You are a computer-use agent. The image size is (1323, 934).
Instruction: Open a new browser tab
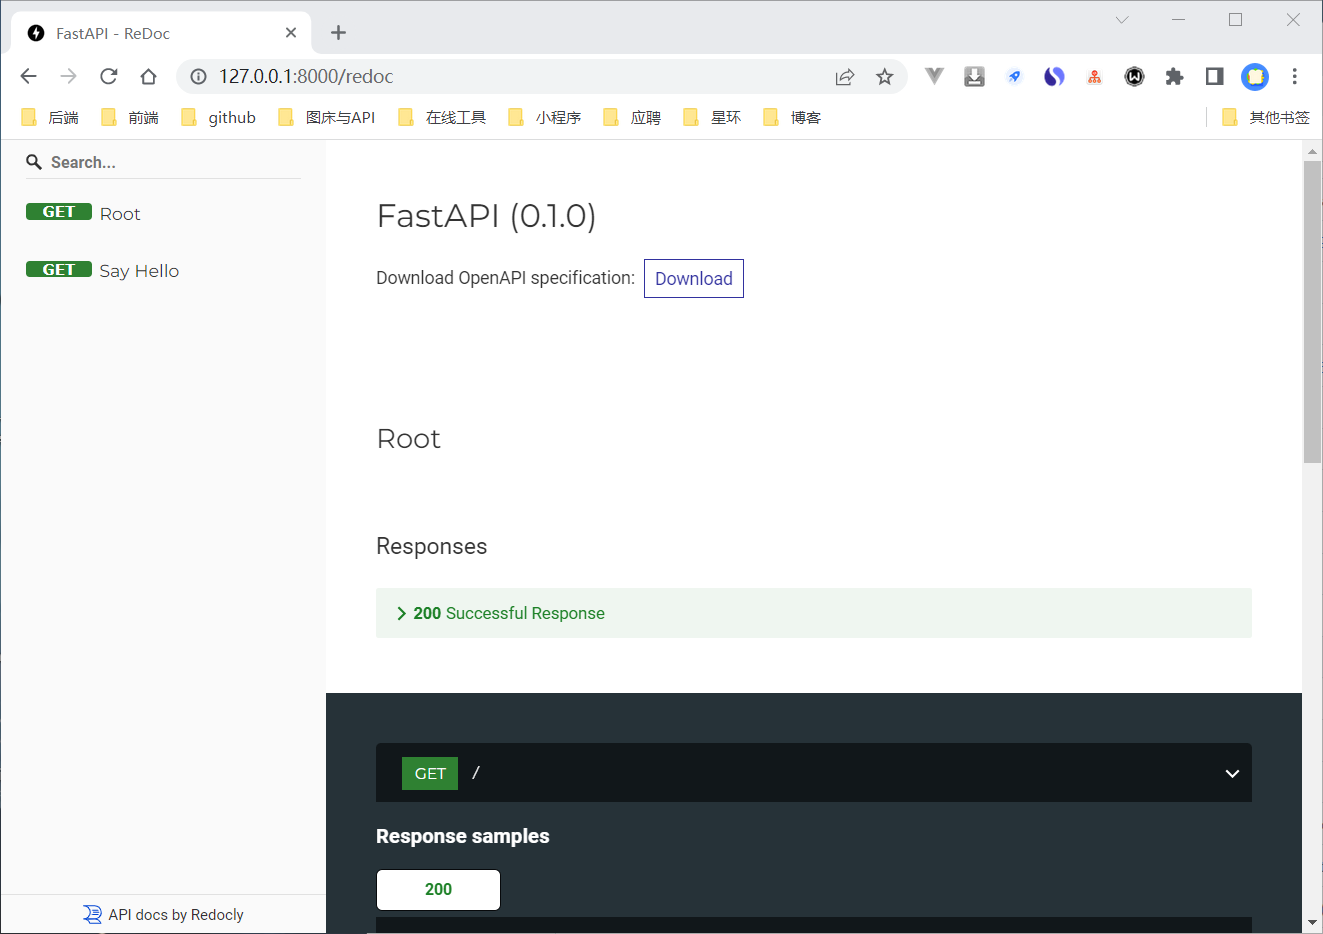[338, 33]
